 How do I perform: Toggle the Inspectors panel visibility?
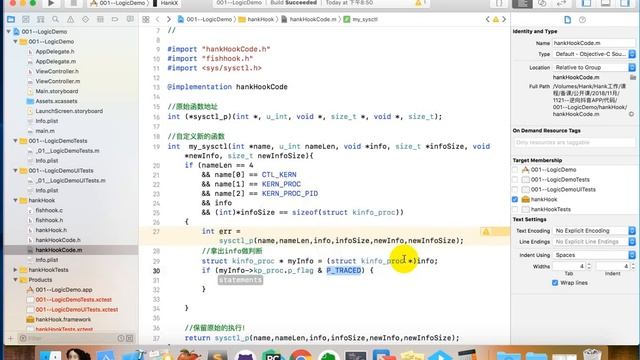(625, 3)
